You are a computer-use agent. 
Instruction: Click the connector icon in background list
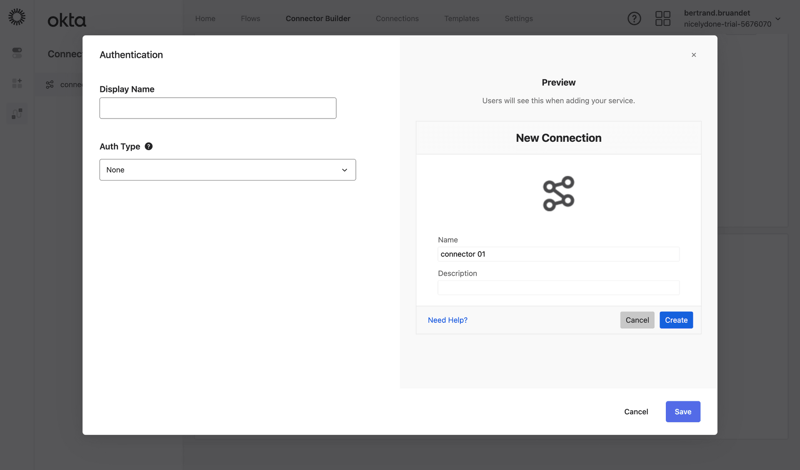[49, 85]
